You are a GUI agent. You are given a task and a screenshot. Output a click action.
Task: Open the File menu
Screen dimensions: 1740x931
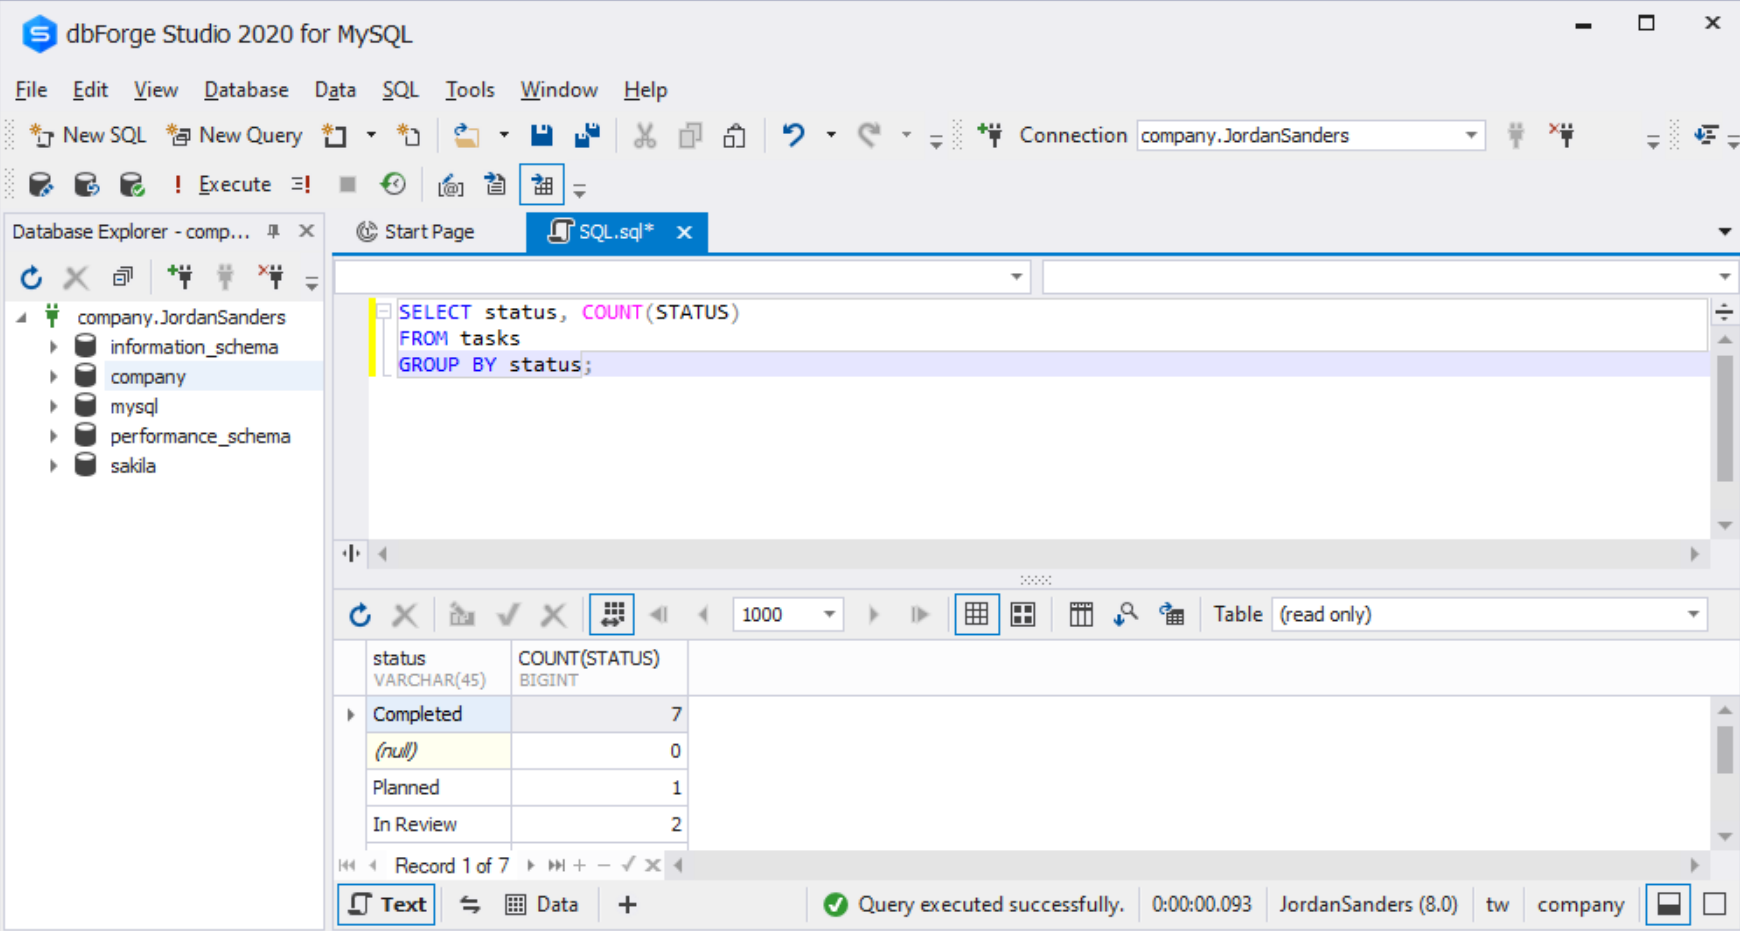coord(31,90)
